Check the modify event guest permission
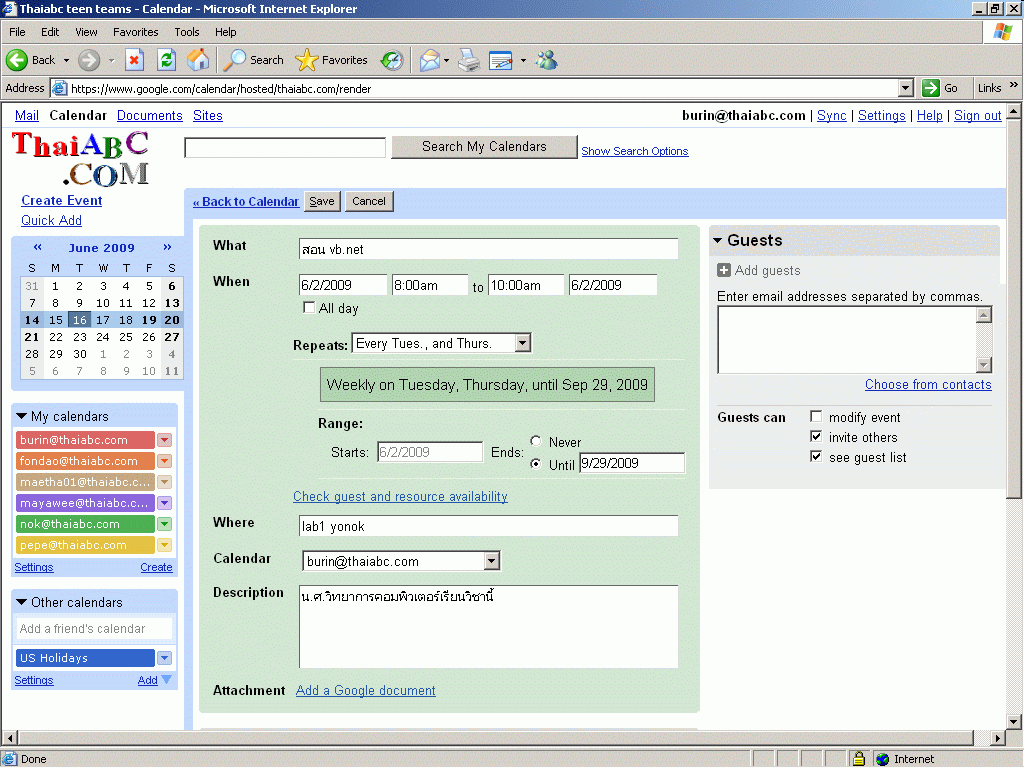The image size is (1024, 768). [x=817, y=417]
